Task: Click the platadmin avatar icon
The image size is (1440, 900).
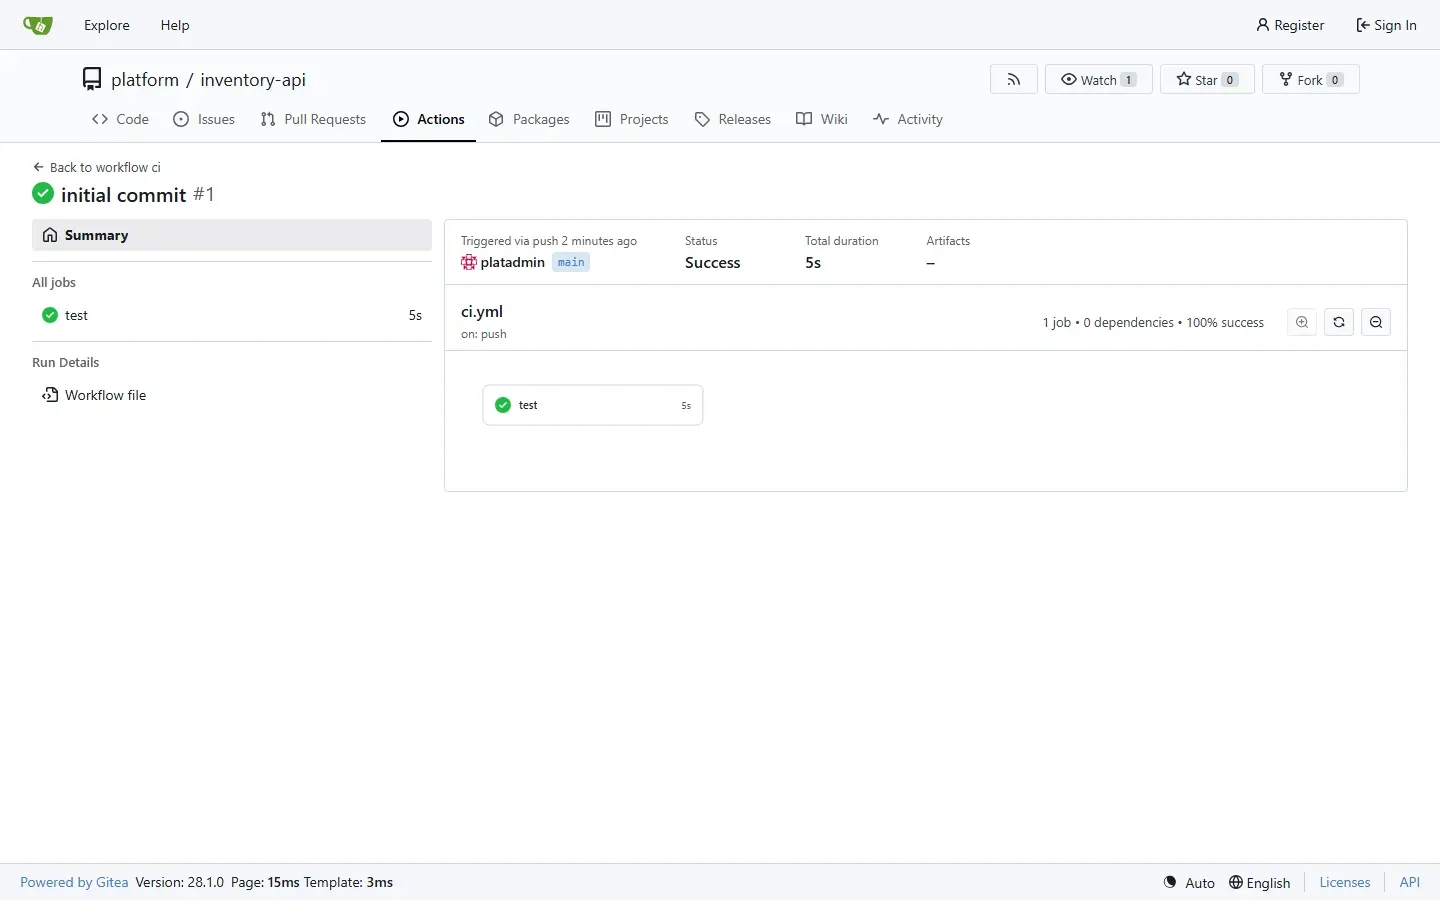Action: coord(469,262)
